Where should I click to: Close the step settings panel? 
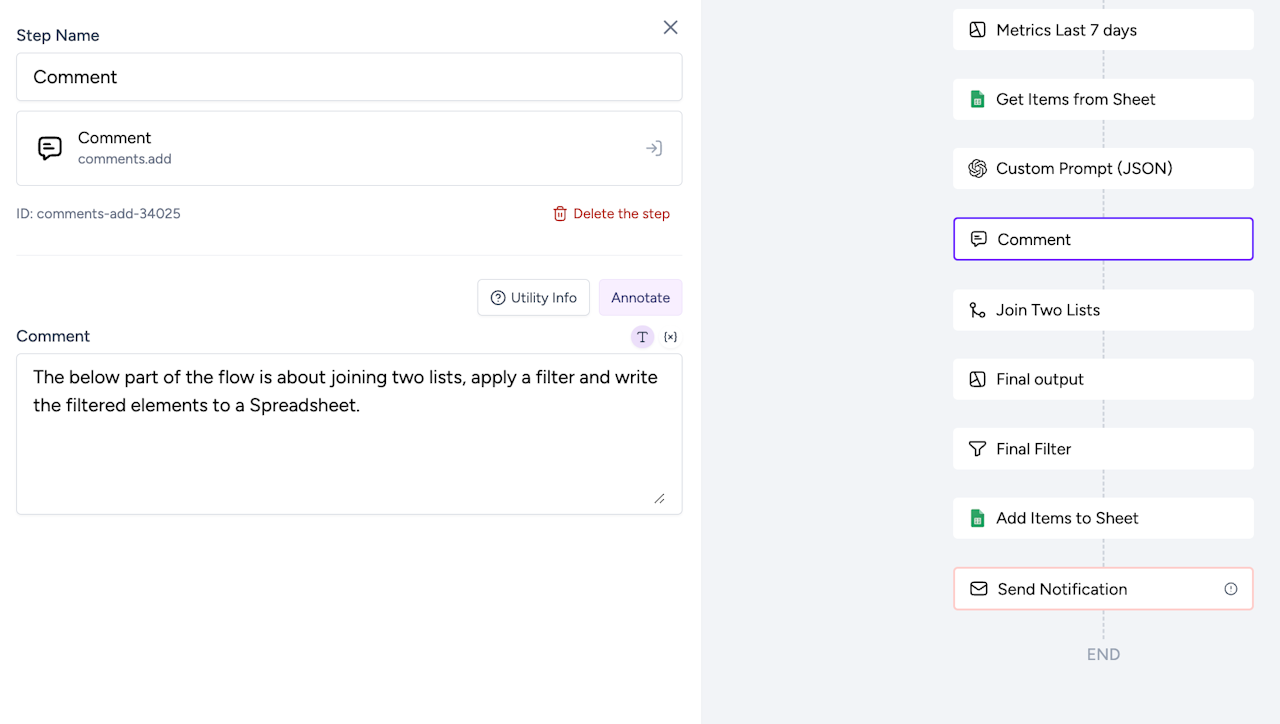[670, 28]
